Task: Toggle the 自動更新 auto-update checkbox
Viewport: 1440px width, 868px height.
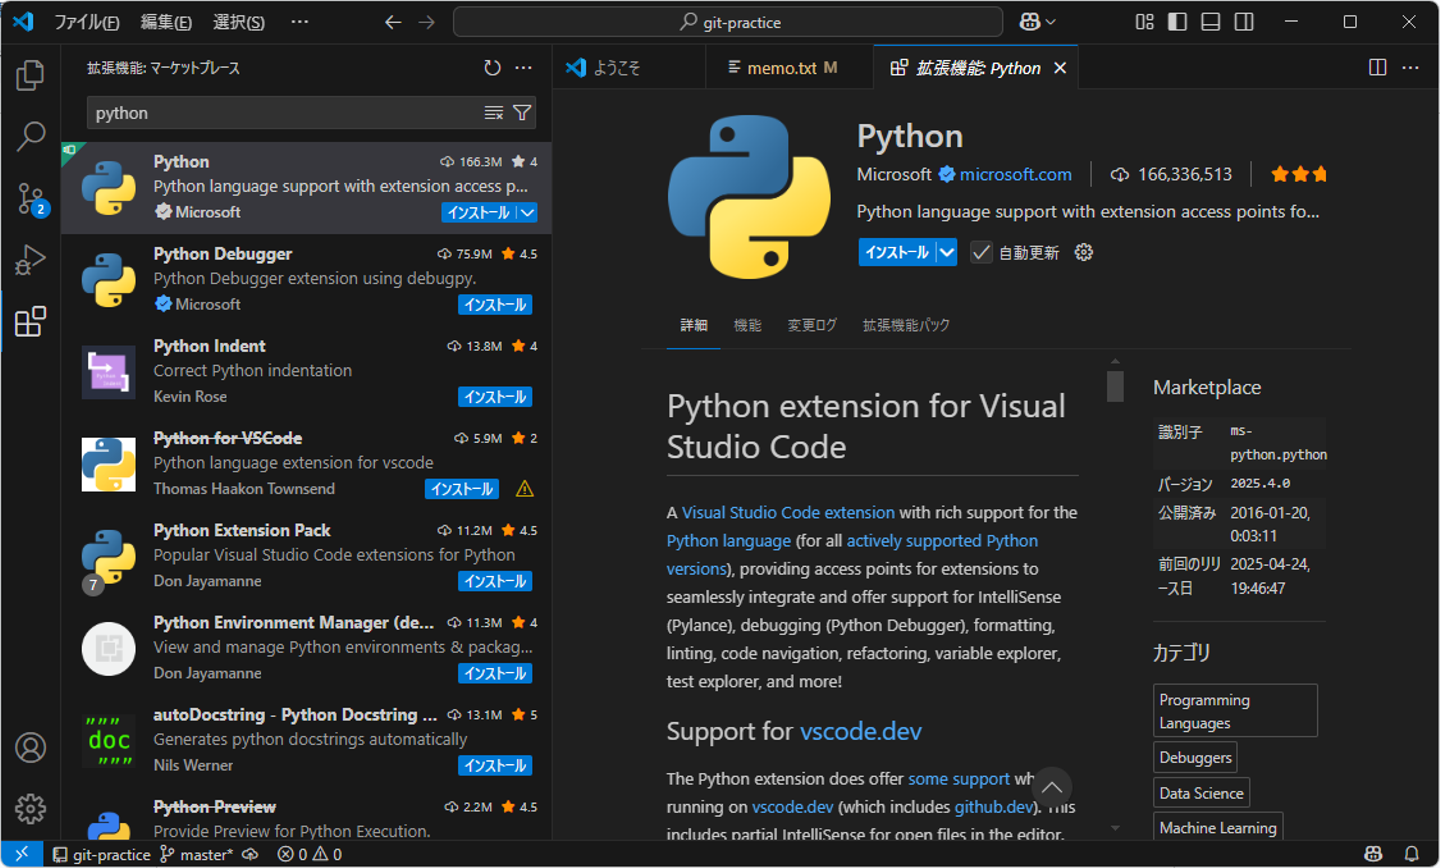Action: pos(981,252)
